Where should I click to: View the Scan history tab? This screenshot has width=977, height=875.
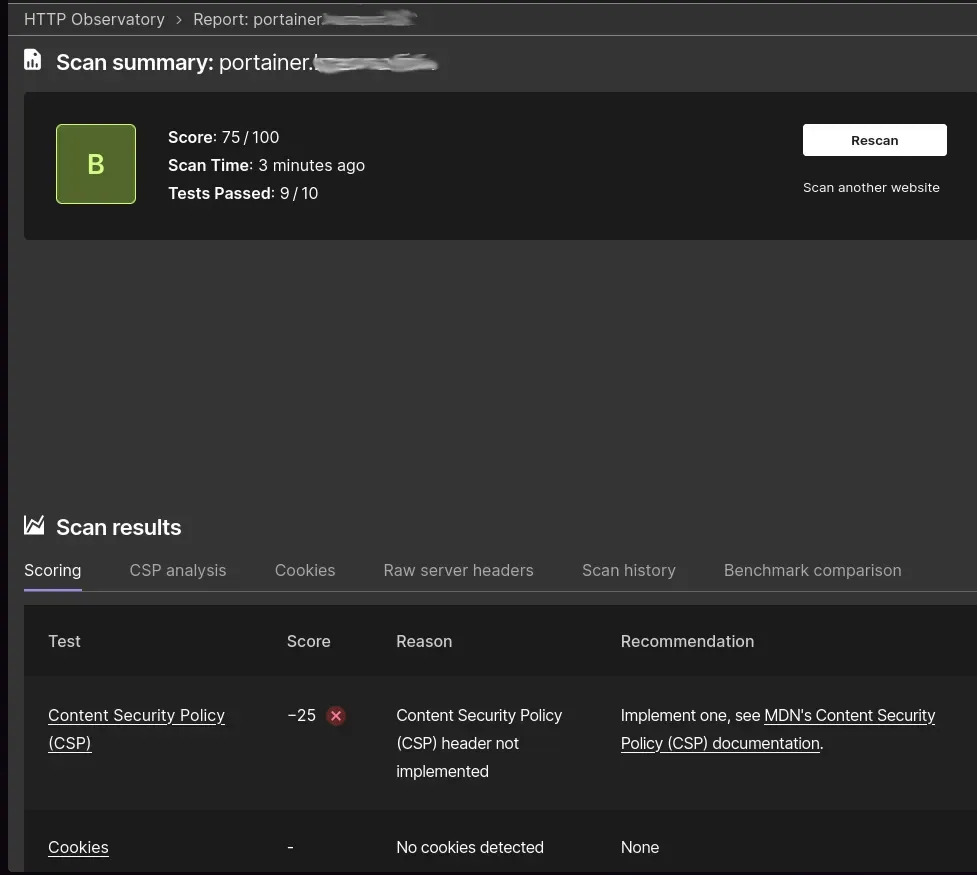pos(629,570)
